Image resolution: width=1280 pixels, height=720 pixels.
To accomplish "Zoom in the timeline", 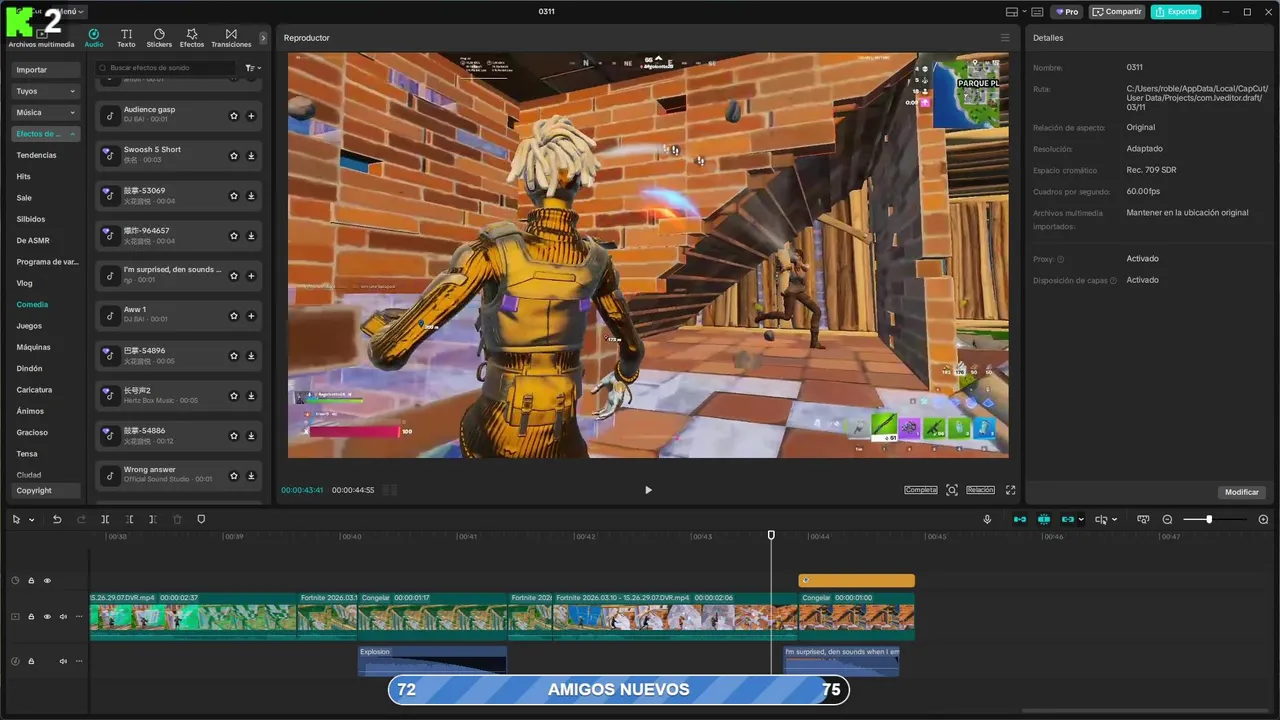I will coord(1263,520).
